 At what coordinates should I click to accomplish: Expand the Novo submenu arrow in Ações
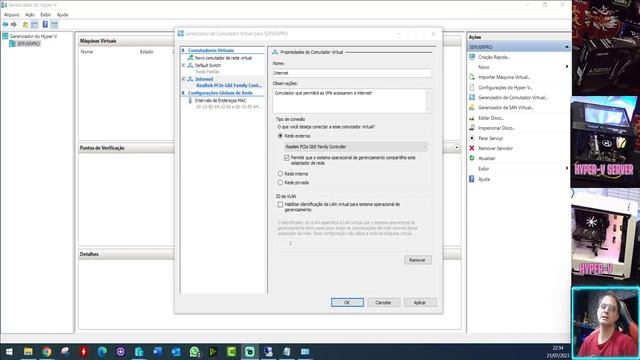(567, 67)
